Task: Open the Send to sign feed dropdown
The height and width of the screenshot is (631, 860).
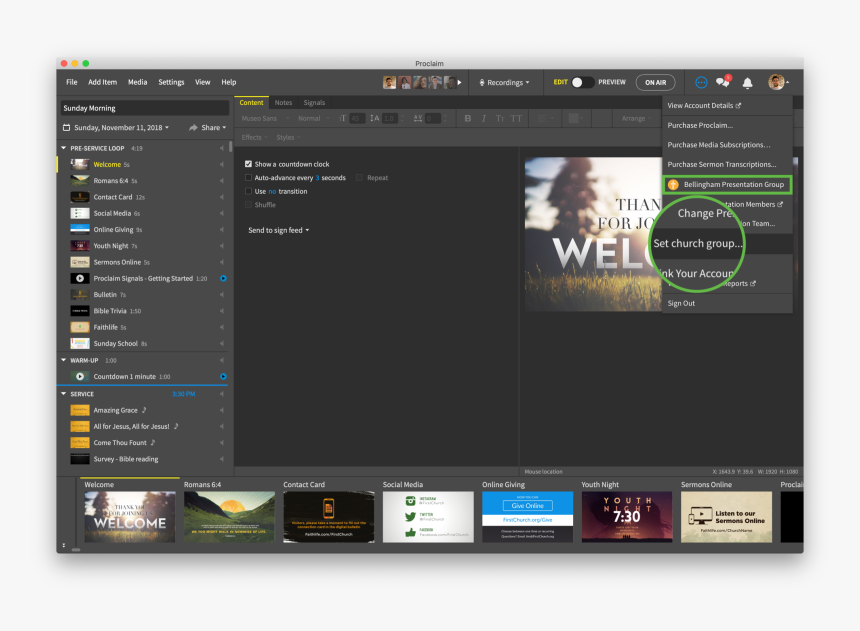Action: (279, 230)
